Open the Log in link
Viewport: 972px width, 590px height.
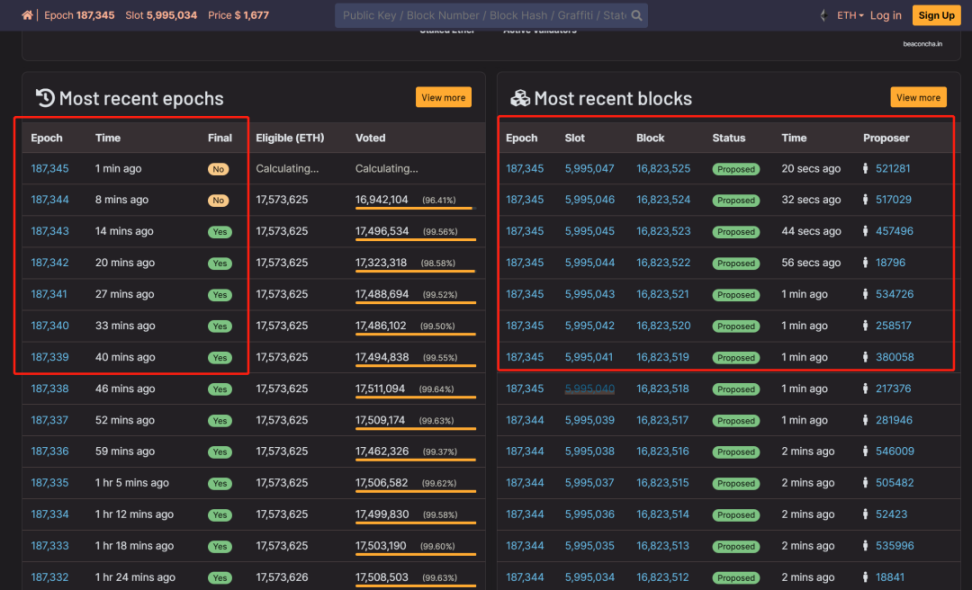[x=885, y=15]
